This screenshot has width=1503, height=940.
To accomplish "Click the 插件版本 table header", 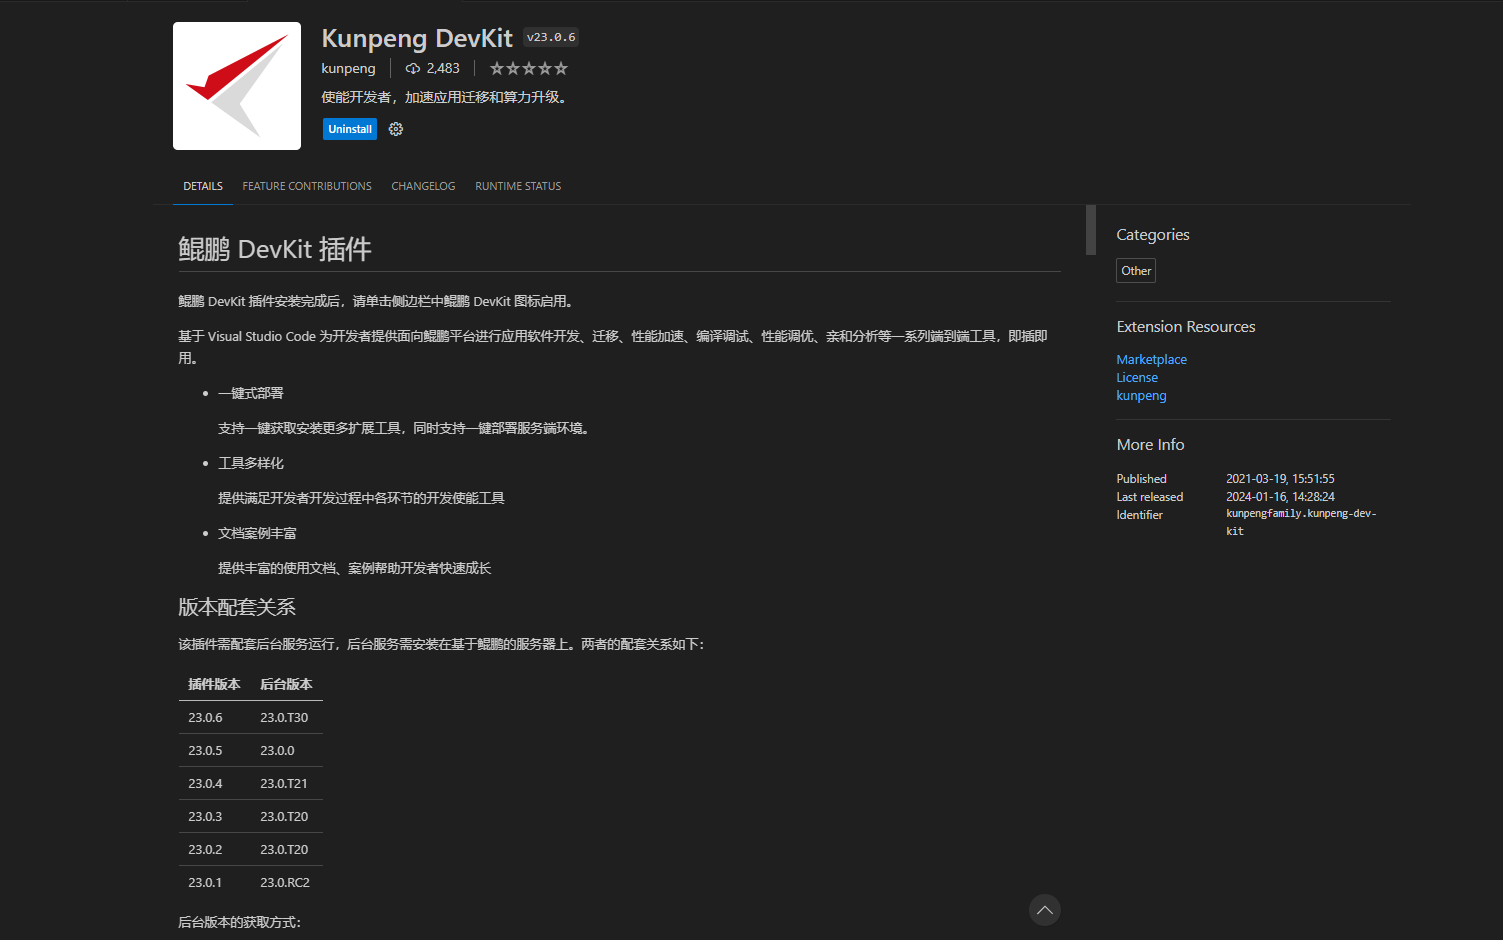I will [x=214, y=684].
